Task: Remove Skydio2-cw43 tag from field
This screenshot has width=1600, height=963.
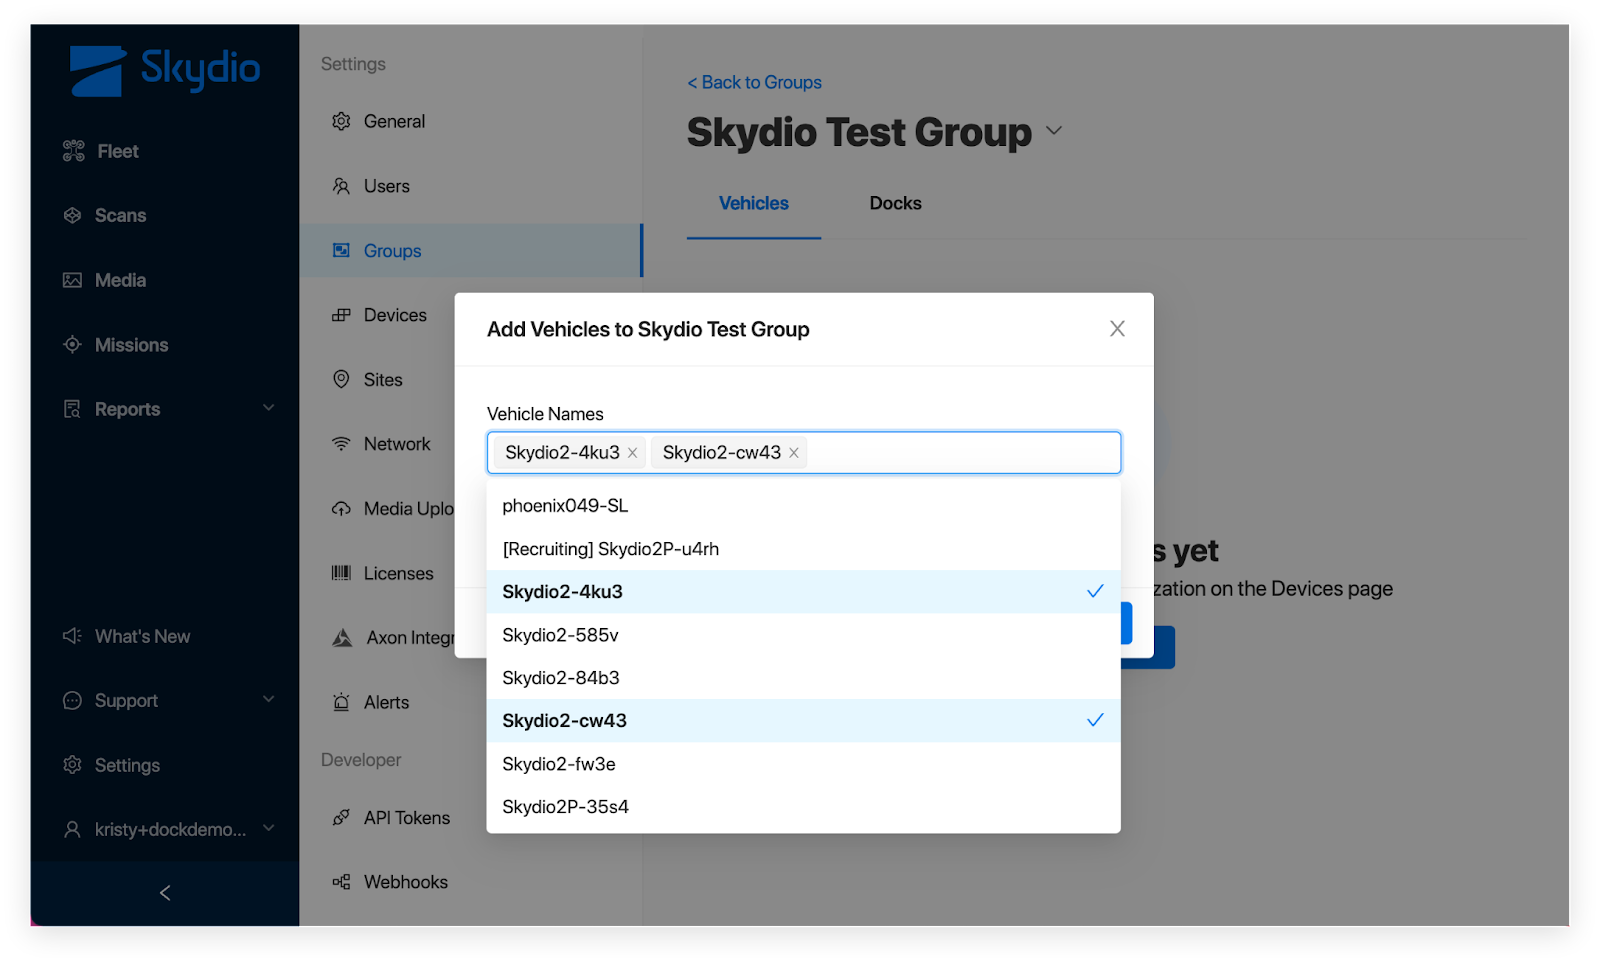Action: click(794, 453)
